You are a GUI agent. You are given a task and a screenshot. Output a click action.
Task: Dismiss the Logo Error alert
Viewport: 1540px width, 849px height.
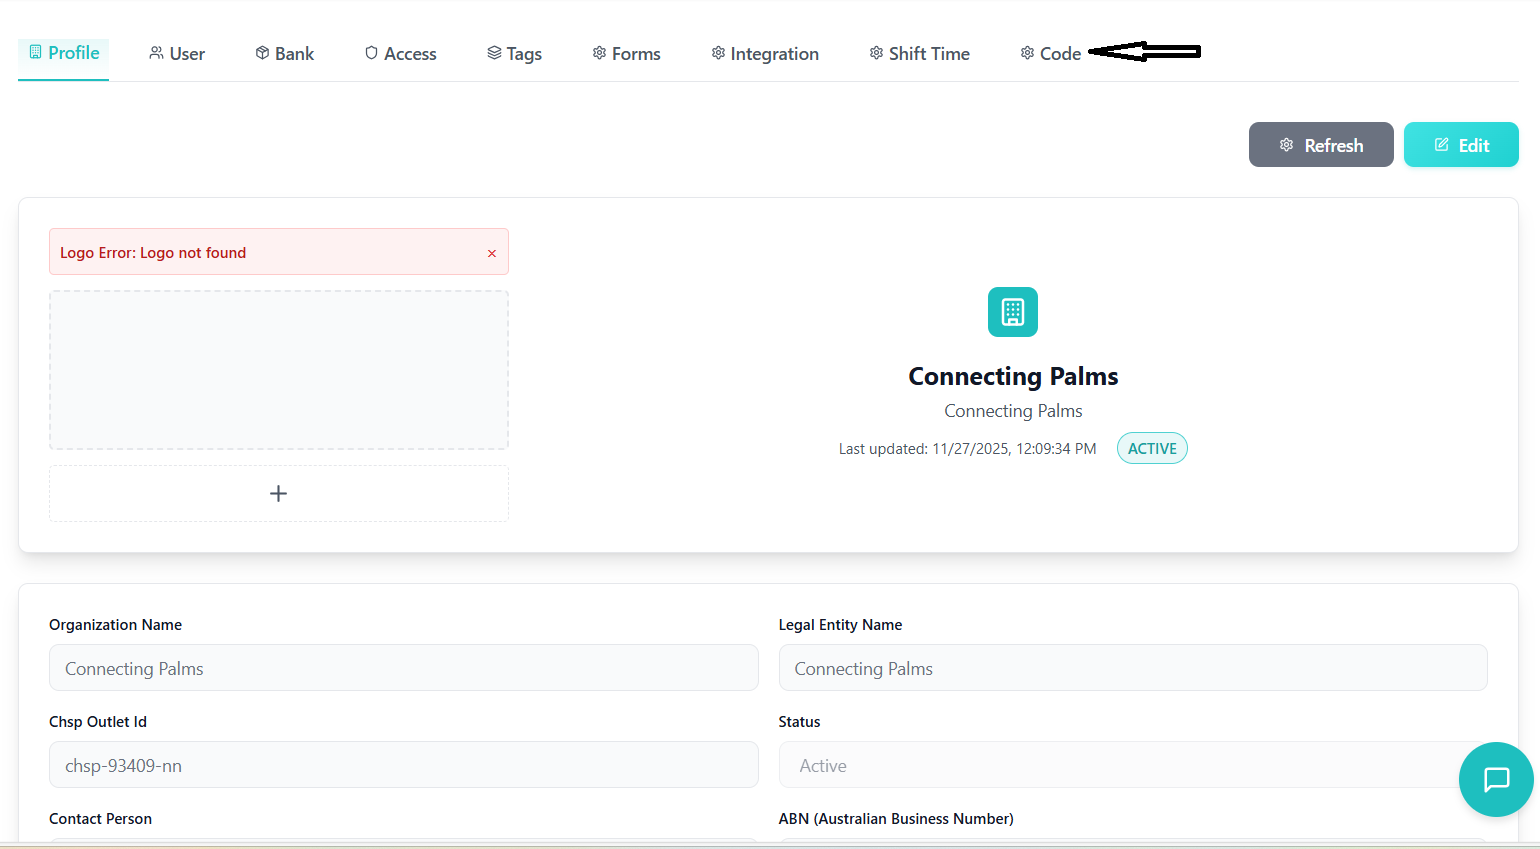491,253
